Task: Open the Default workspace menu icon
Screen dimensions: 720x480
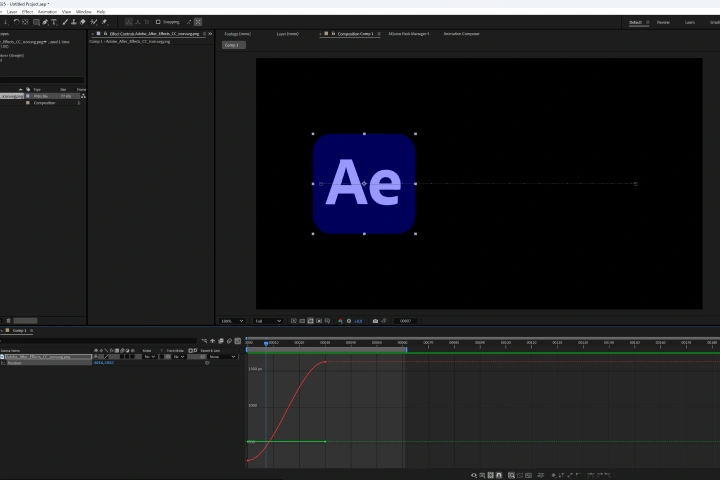Action: pos(648,22)
